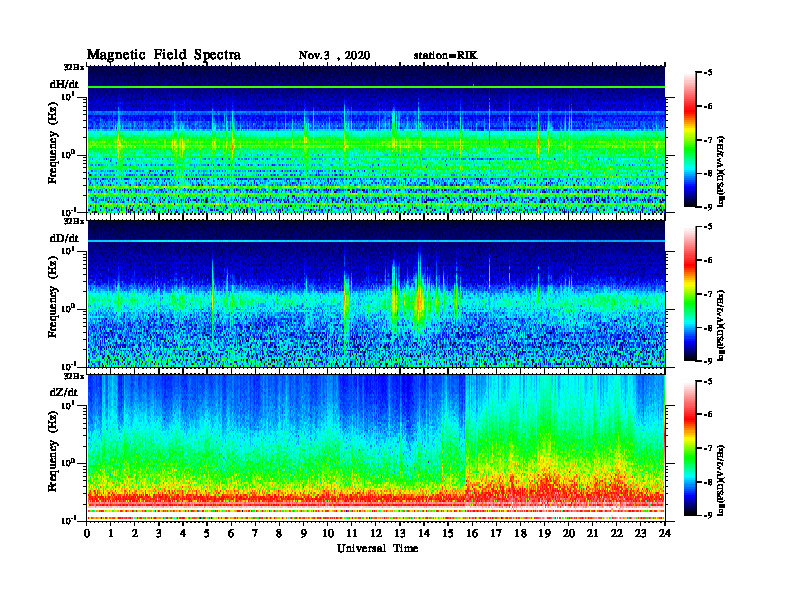Click the -9 tick on dH/dt color bar
Screen dimensions: 792x612
click(708, 207)
